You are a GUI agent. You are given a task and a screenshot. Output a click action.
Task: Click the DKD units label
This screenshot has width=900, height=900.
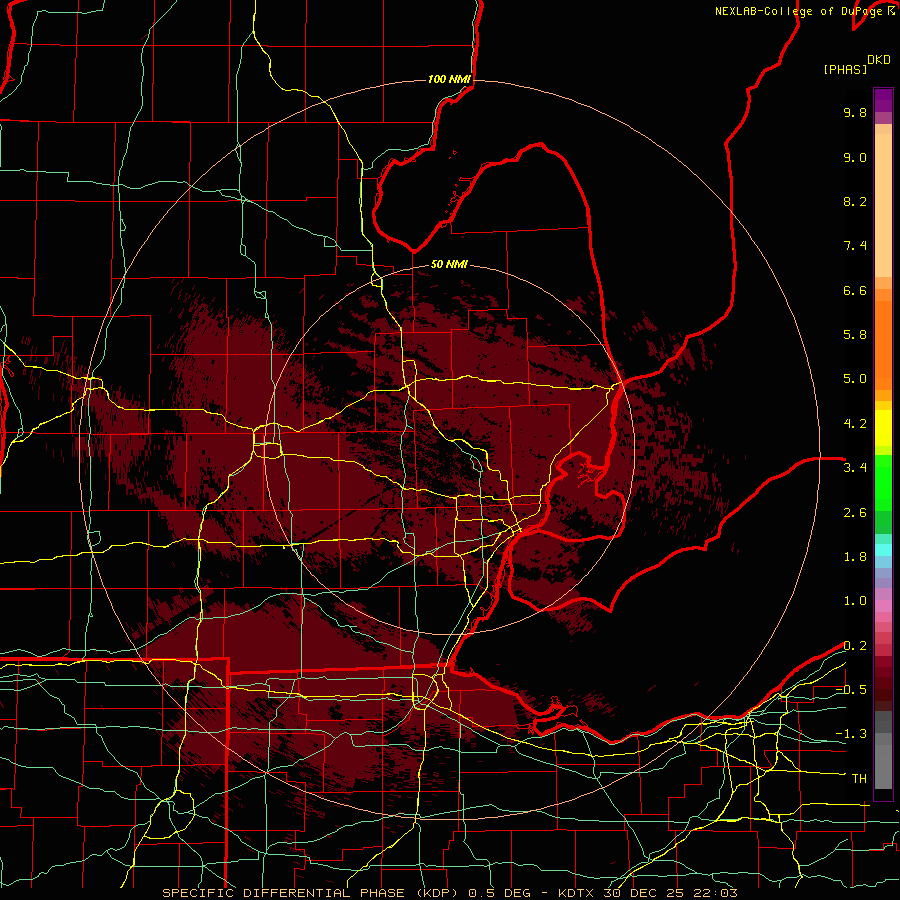[x=878, y=60]
